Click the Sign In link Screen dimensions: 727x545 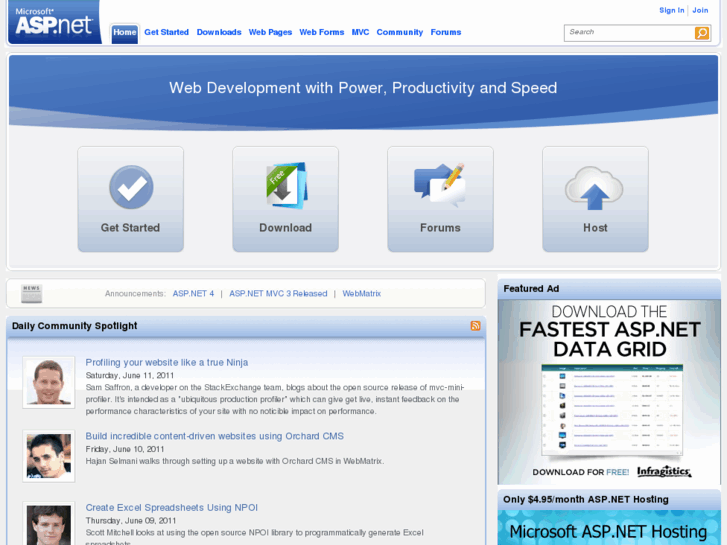[x=672, y=10]
